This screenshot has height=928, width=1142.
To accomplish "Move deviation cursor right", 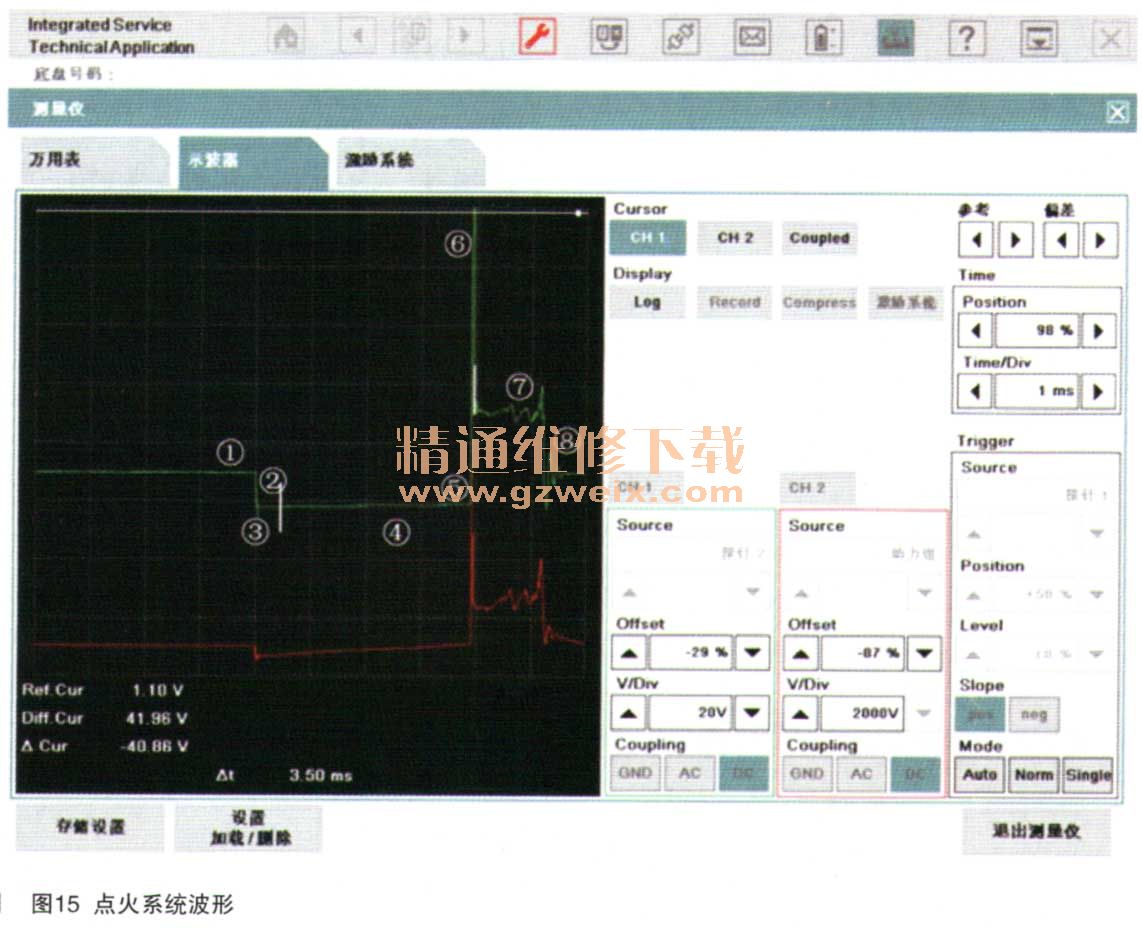I will point(1100,240).
